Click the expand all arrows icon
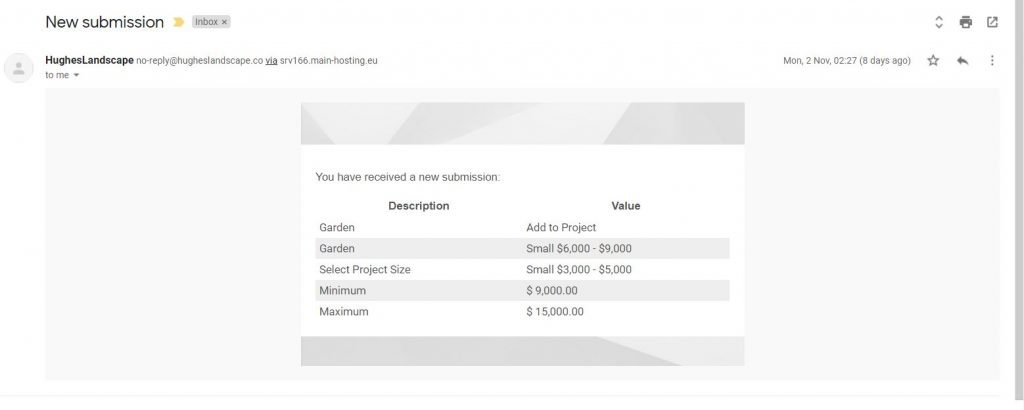The image size is (1024, 410). pyautogui.click(x=938, y=22)
